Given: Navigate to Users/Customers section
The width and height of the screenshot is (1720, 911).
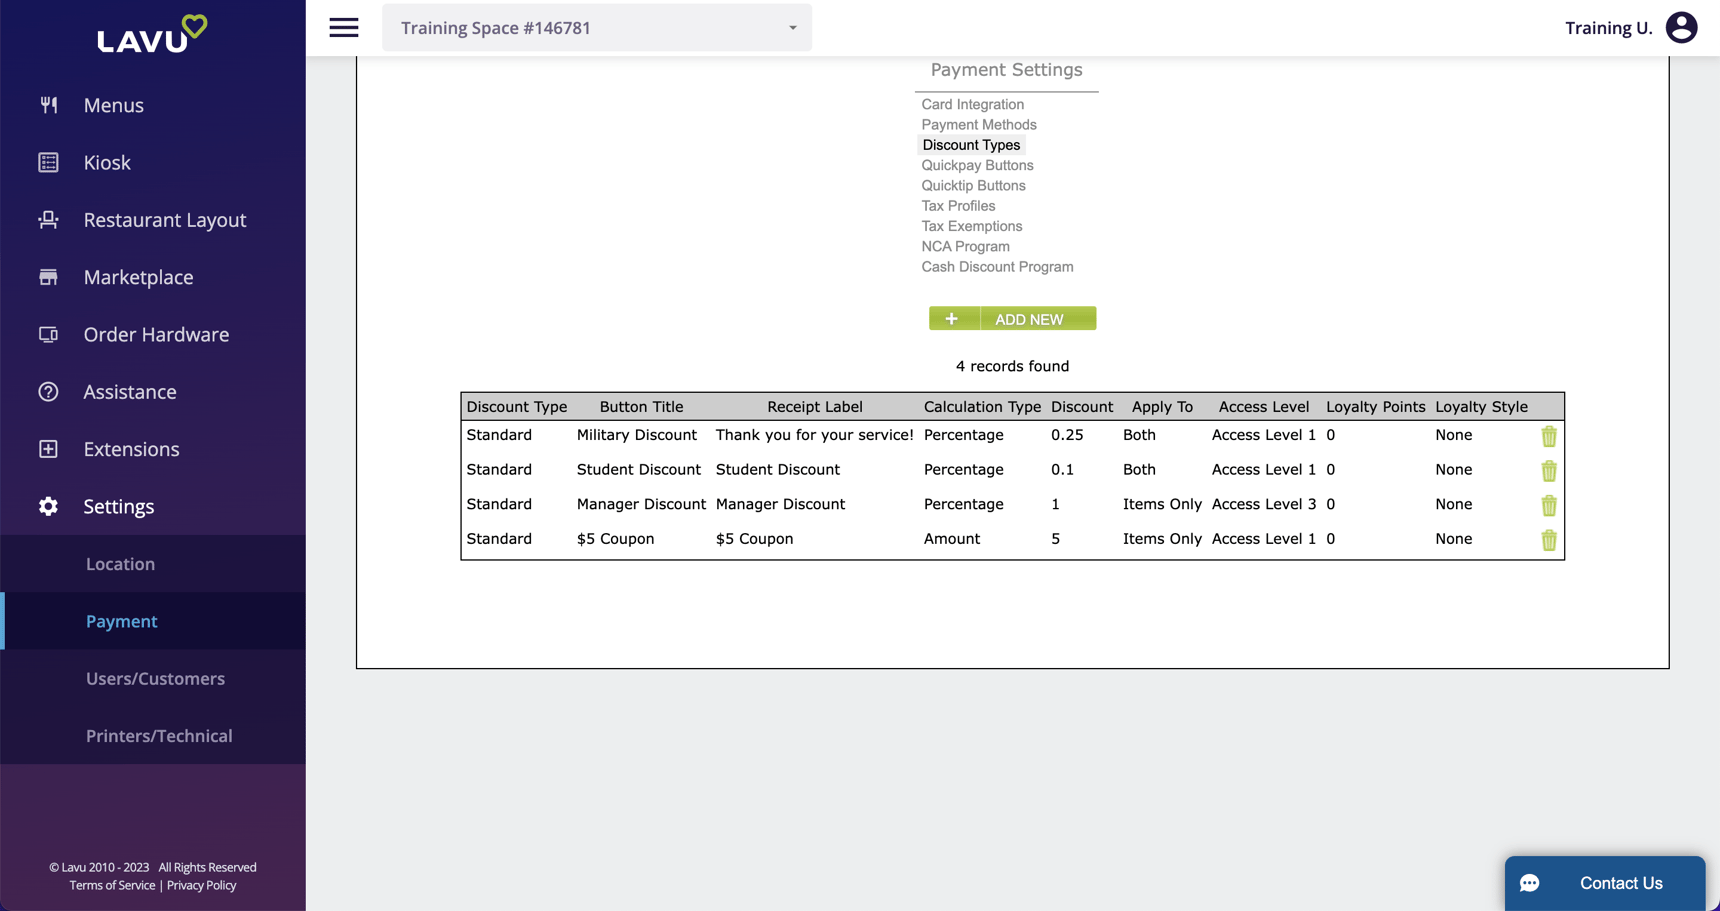Looking at the screenshot, I should tap(155, 678).
